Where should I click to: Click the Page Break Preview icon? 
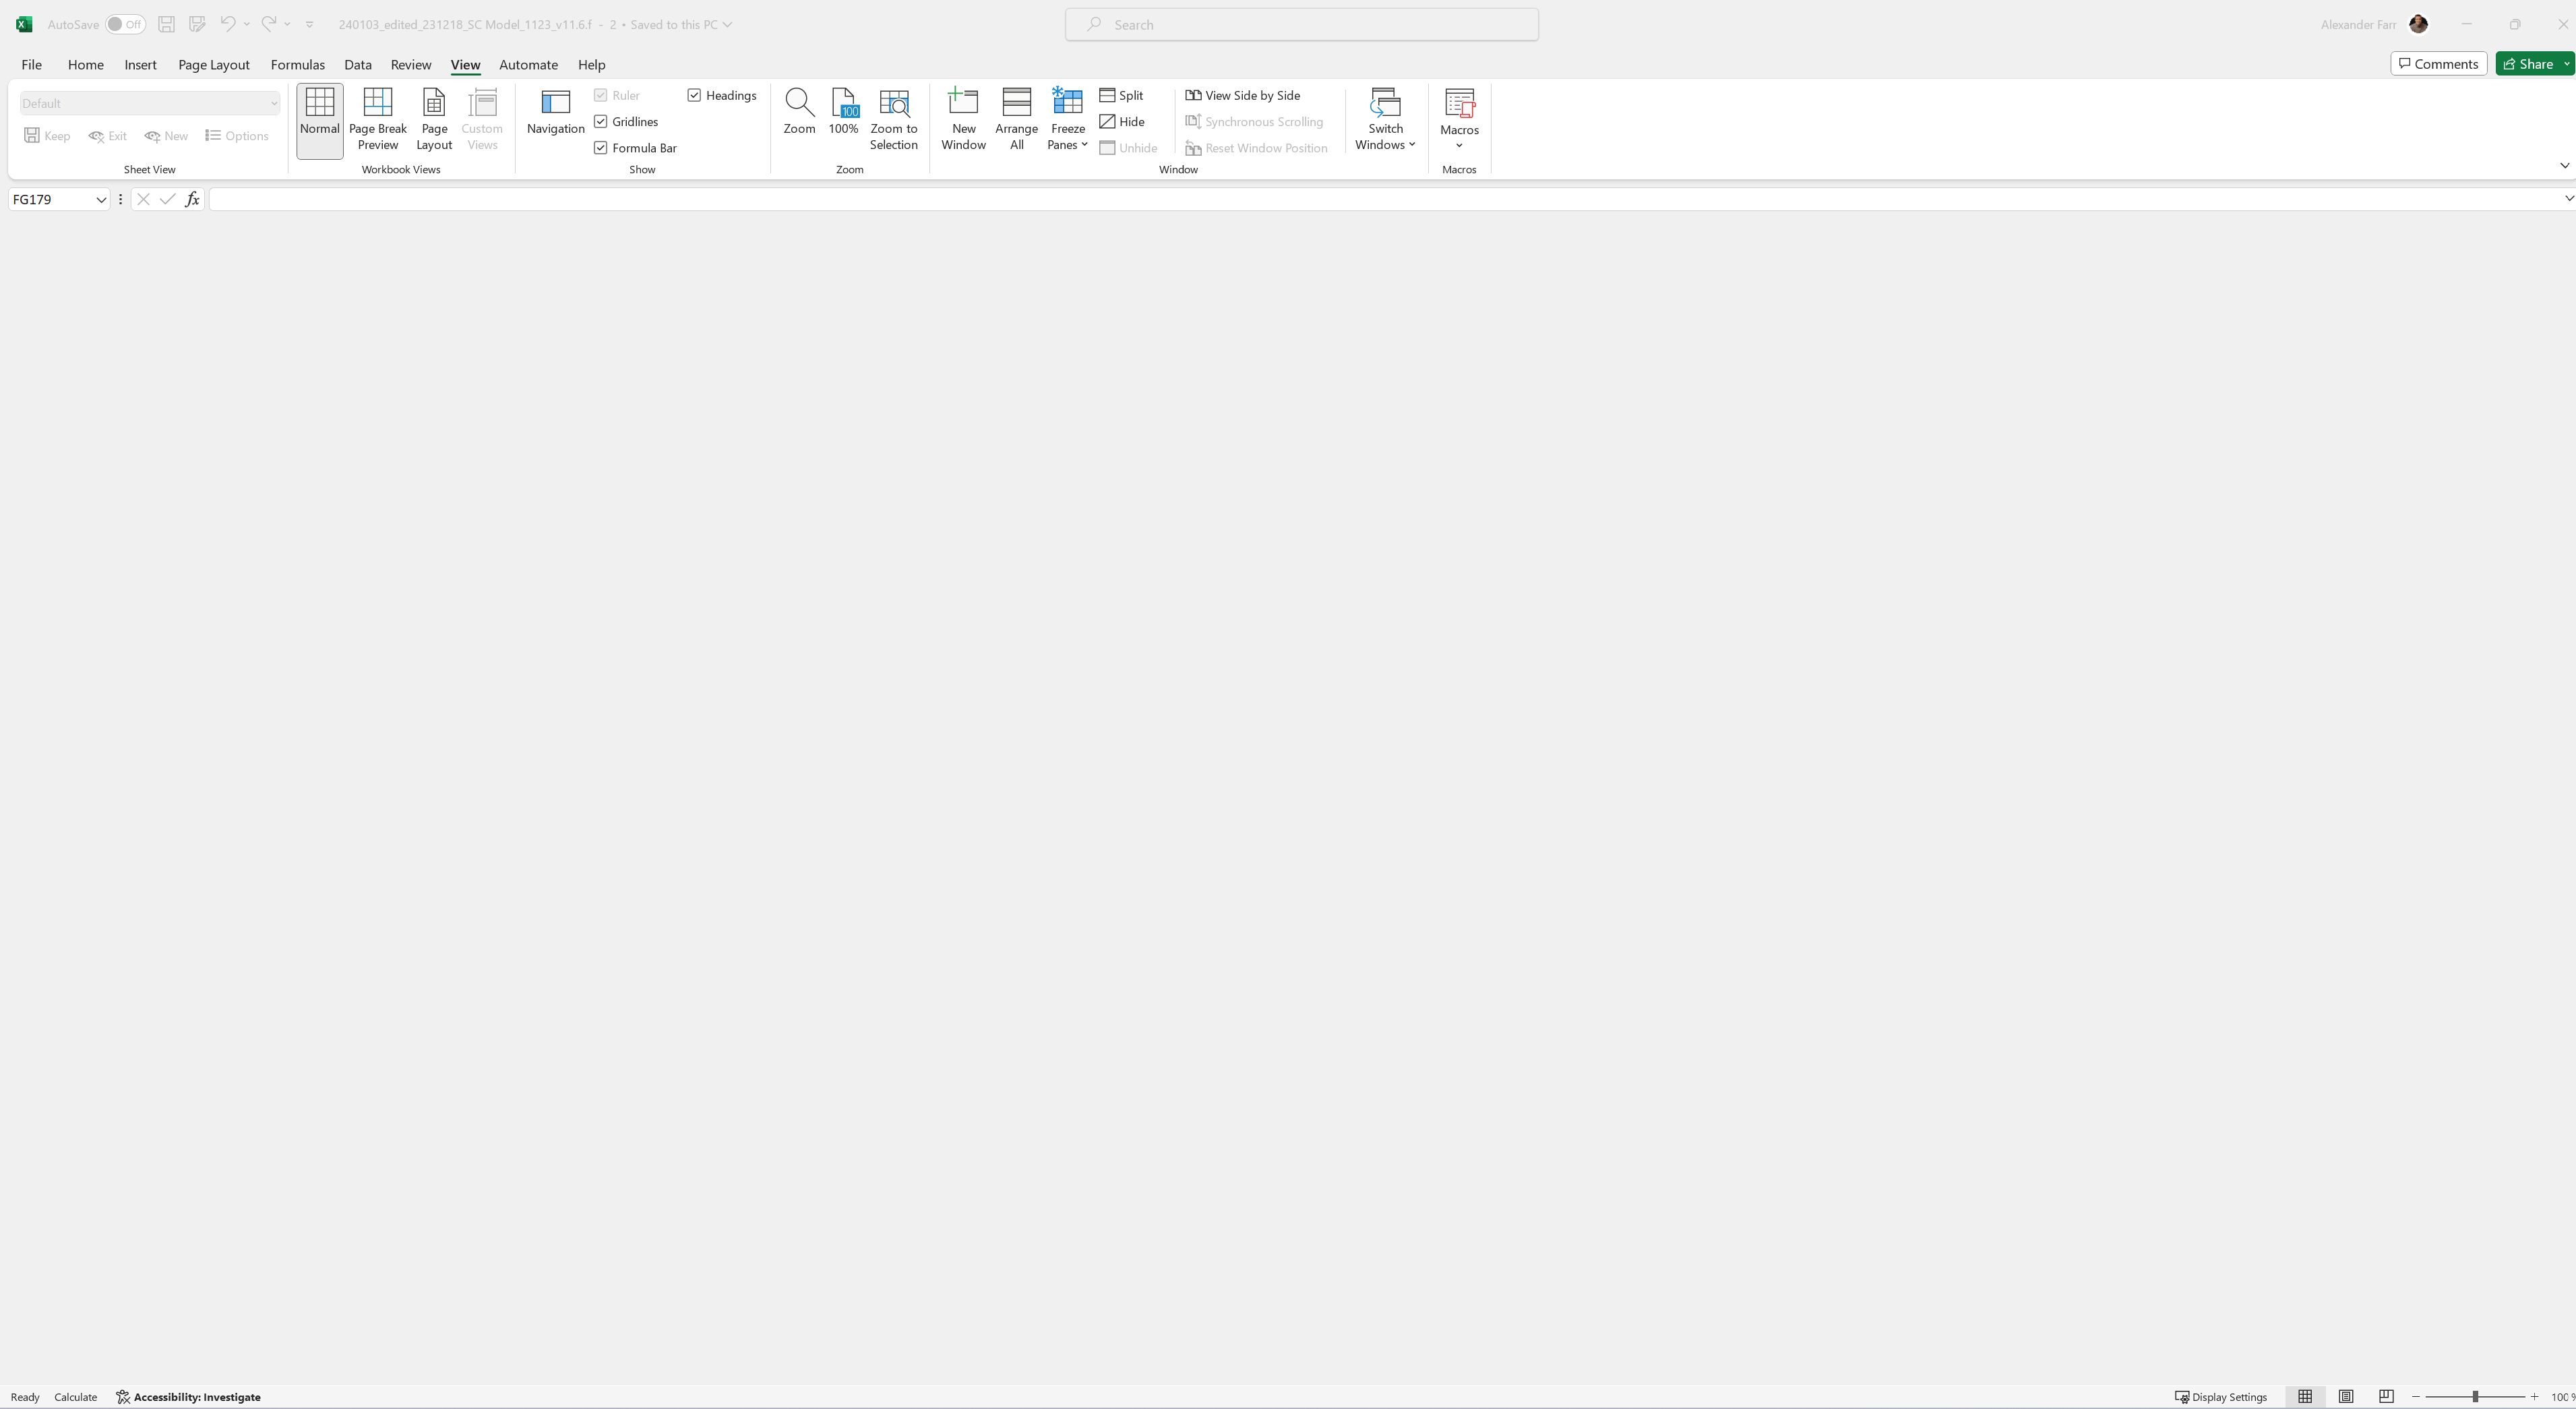click(377, 103)
